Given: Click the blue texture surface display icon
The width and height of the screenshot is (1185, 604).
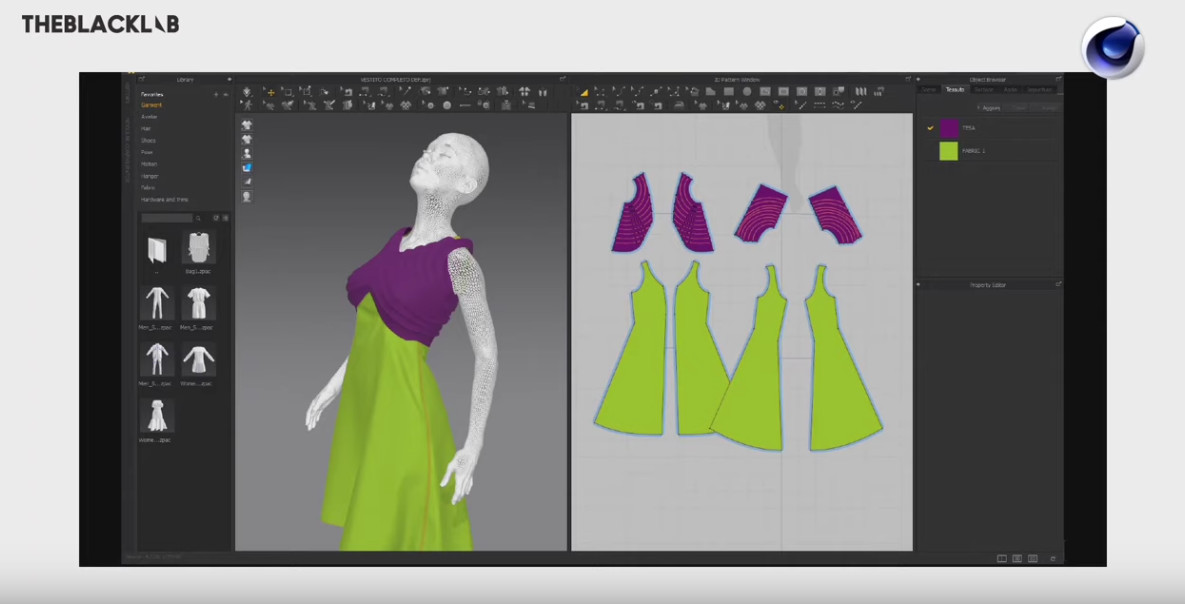Looking at the screenshot, I should coord(246,167).
